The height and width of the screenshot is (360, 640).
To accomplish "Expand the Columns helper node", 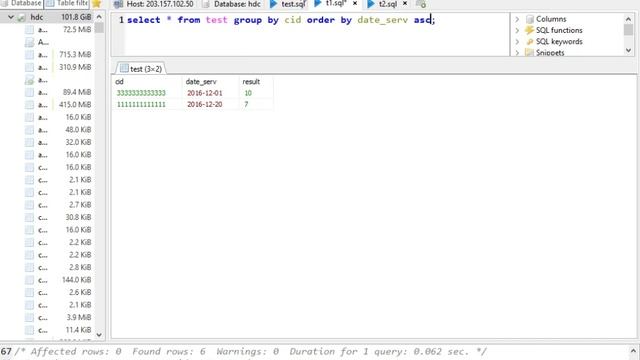I will (517, 19).
